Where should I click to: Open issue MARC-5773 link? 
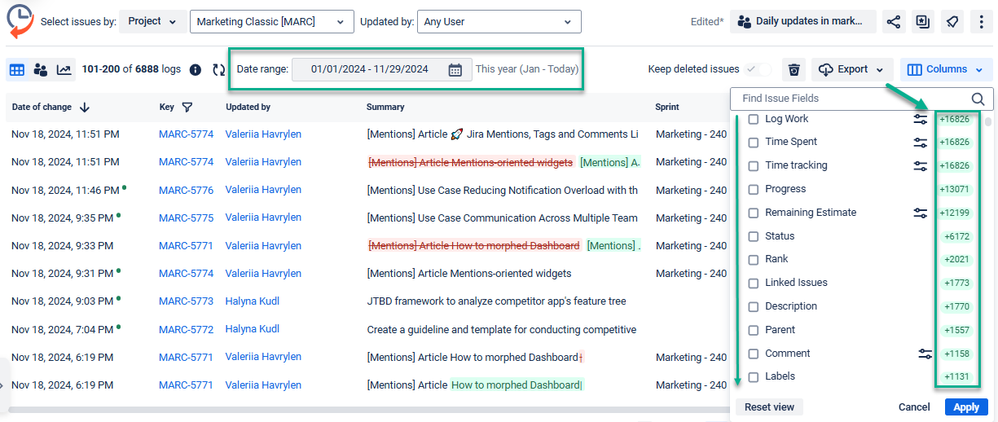(186, 302)
